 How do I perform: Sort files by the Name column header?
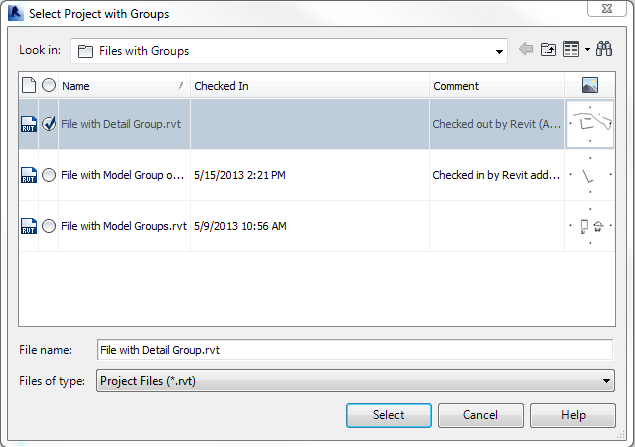[124, 86]
